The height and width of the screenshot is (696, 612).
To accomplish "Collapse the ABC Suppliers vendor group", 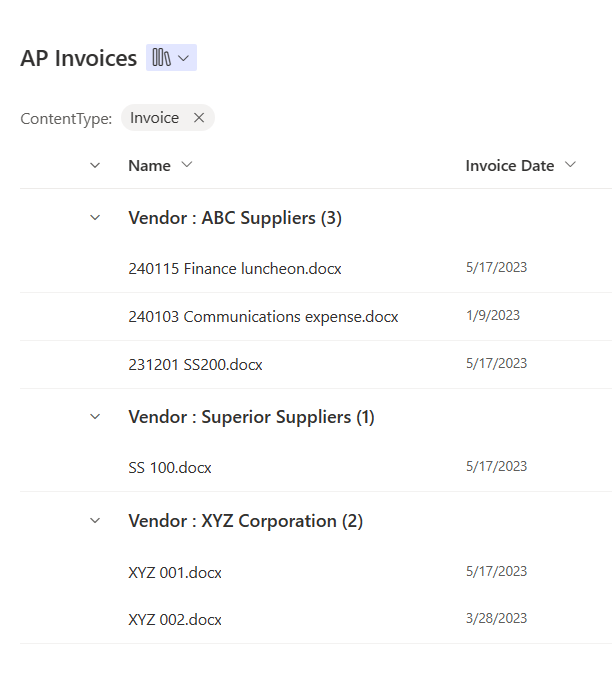I will 95,217.
